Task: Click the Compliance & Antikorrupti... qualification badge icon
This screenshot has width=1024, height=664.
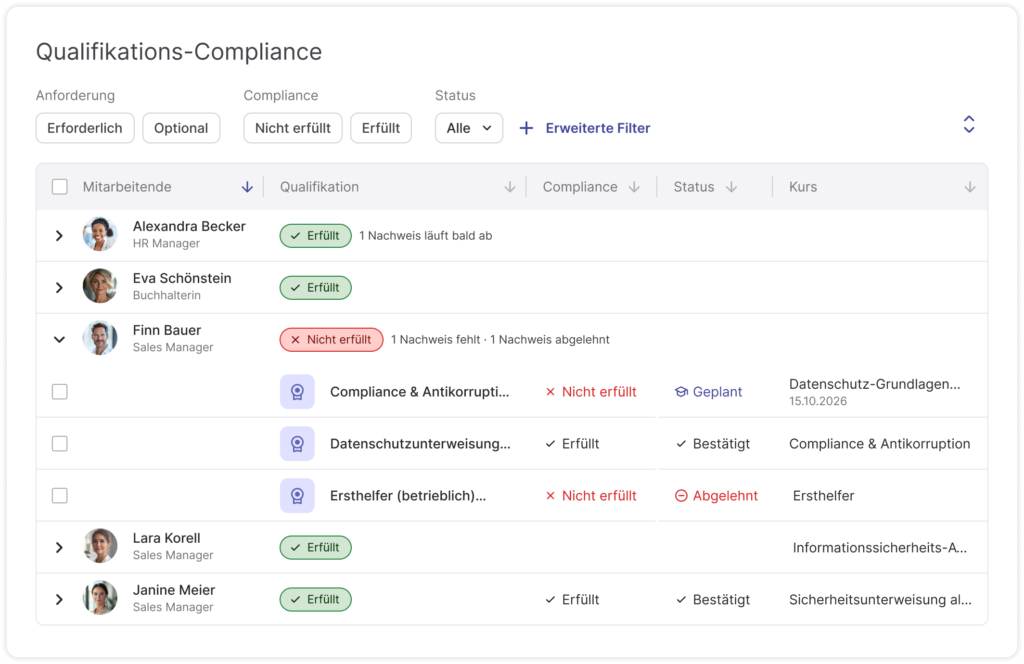Action: pyautogui.click(x=297, y=392)
